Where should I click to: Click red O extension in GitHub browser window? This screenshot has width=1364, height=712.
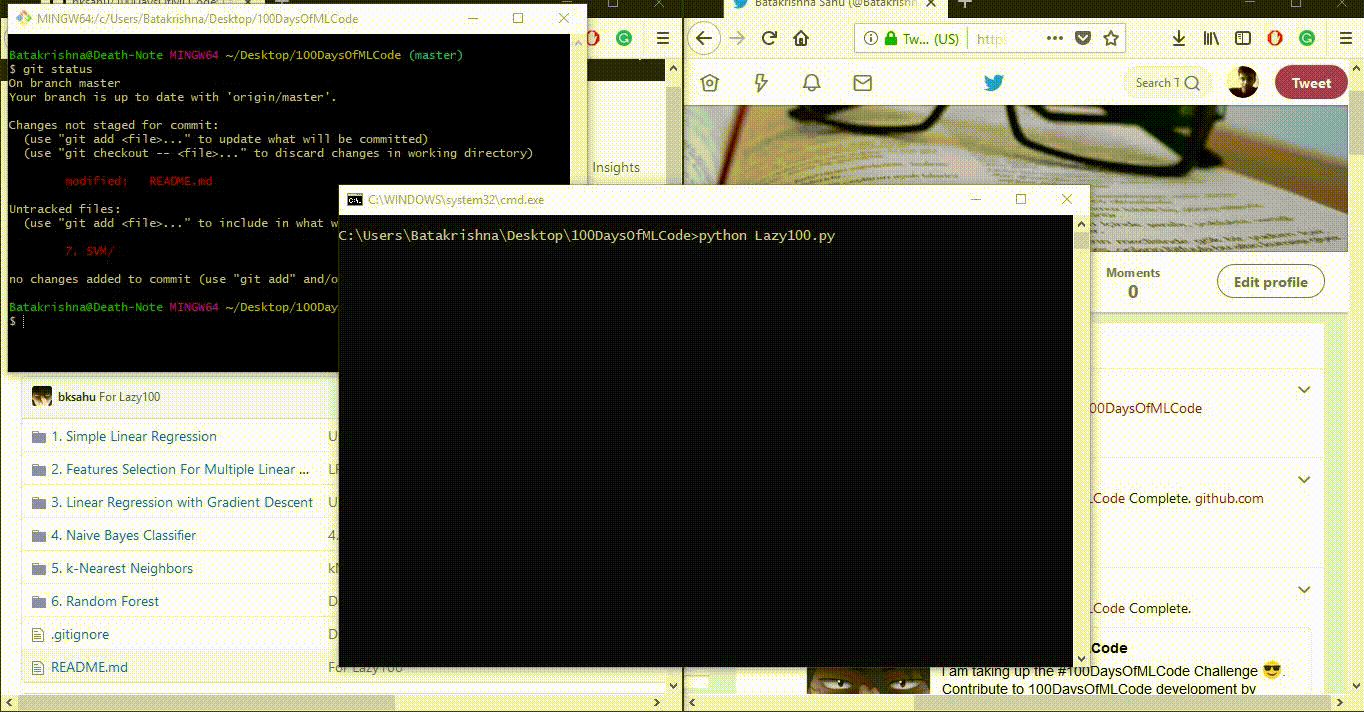click(x=592, y=38)
